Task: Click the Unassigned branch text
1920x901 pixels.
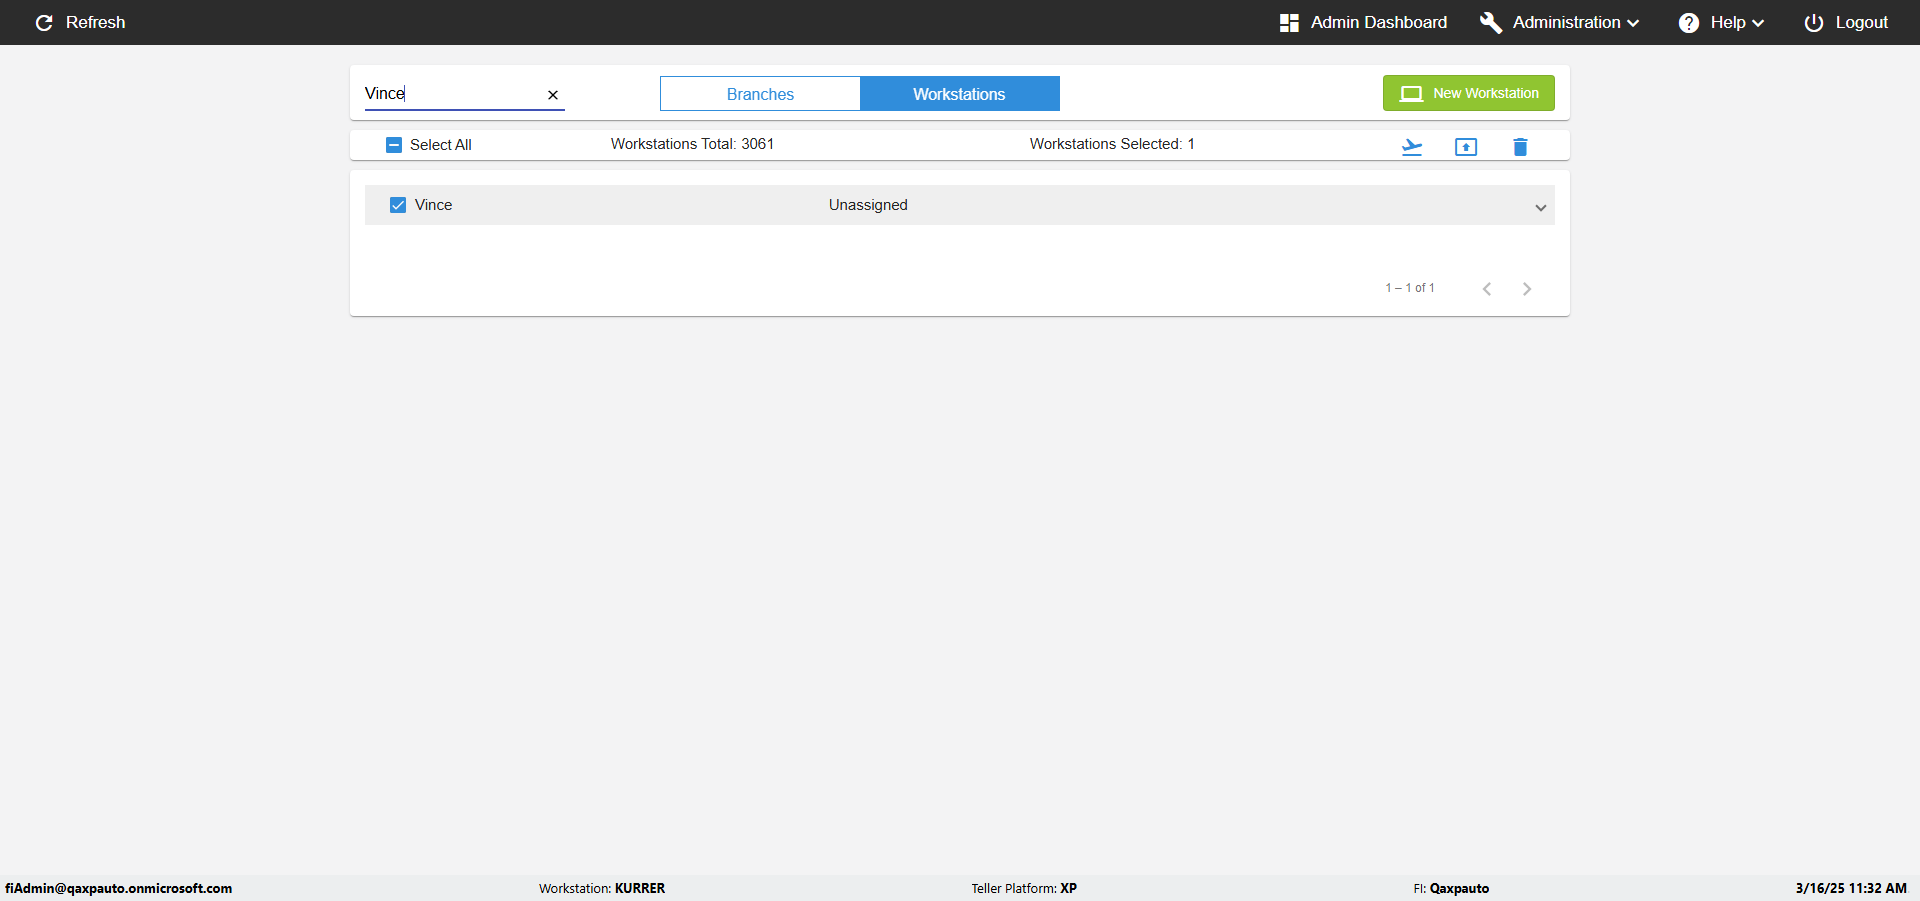Action: click(x=868, y=205)
